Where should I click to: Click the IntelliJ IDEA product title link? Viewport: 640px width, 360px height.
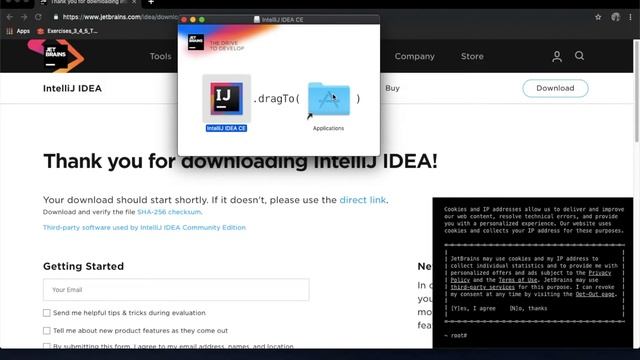tap(72, 88)
